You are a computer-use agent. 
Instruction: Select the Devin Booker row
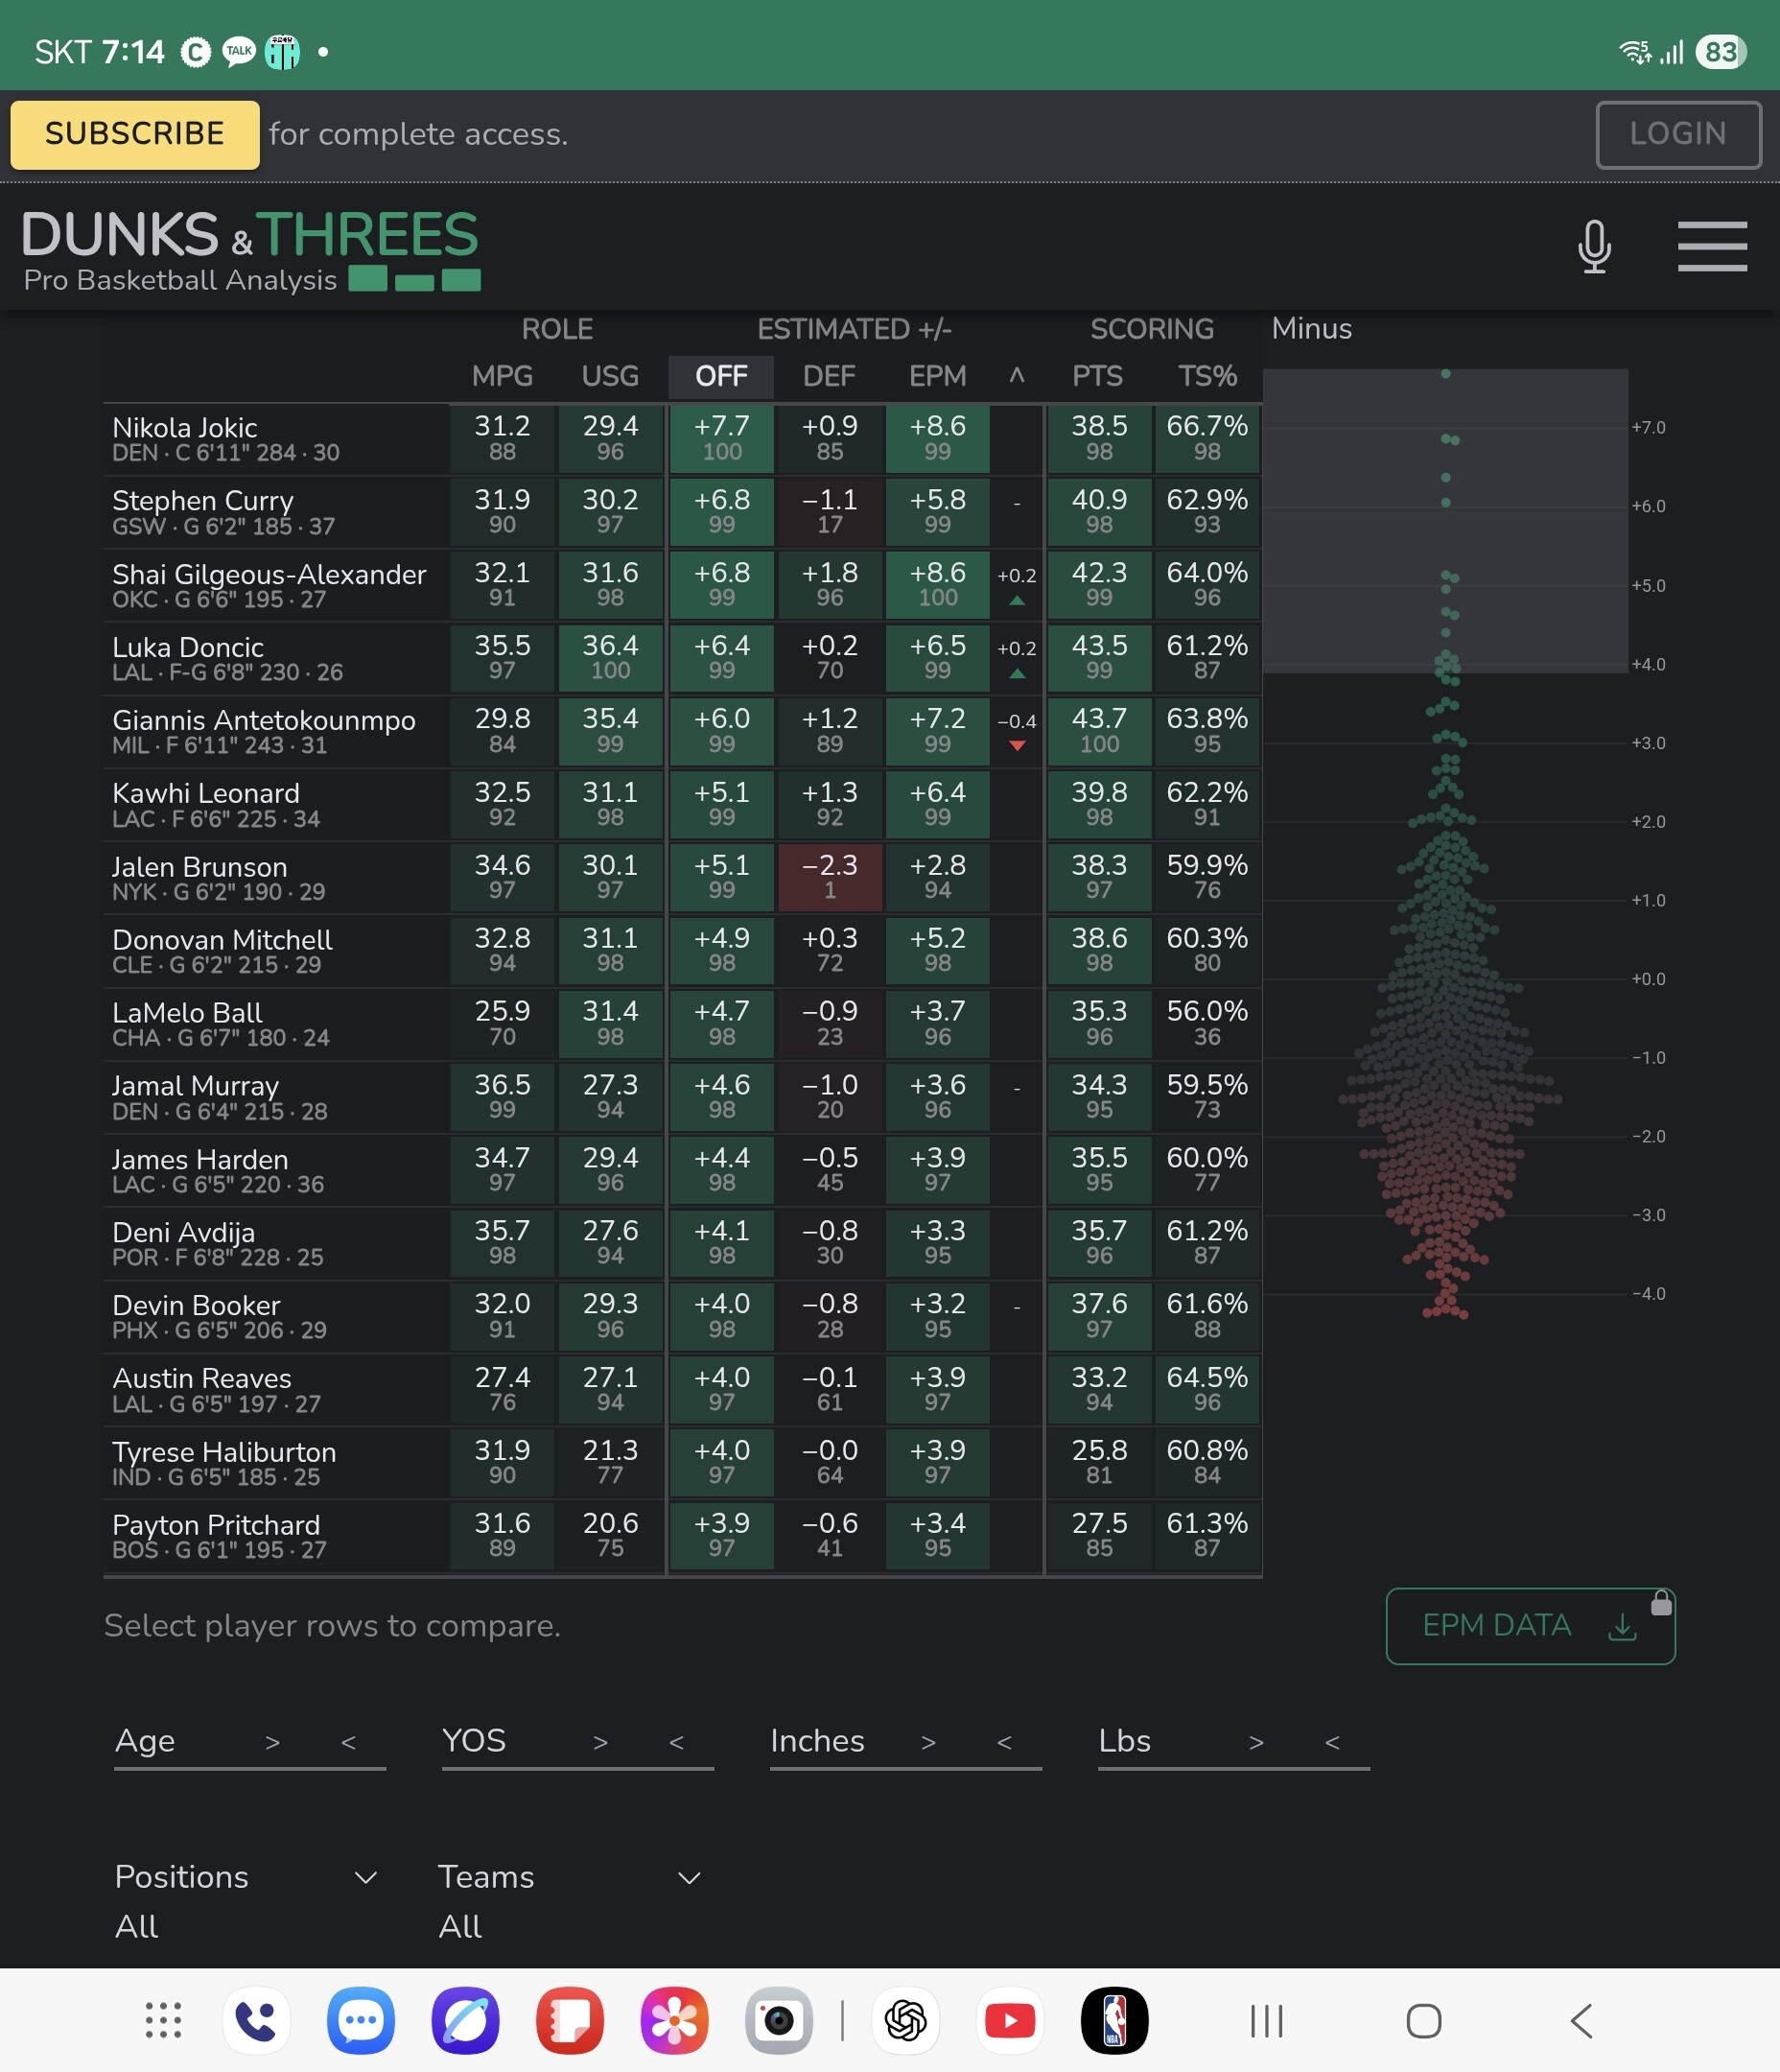tap(682, 1316)
